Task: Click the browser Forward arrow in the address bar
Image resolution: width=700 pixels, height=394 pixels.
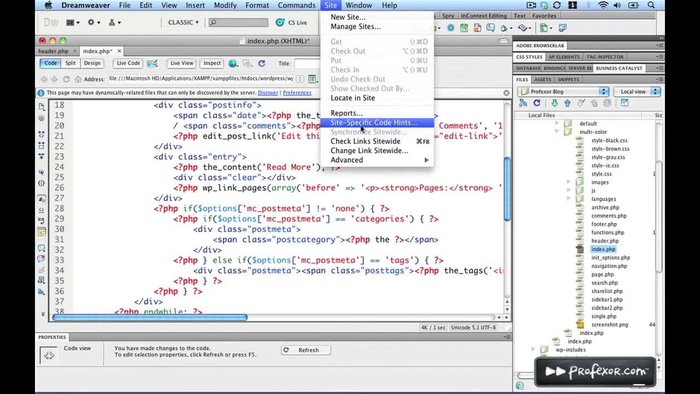Action: pyautogui.click(x=54, y=79)
